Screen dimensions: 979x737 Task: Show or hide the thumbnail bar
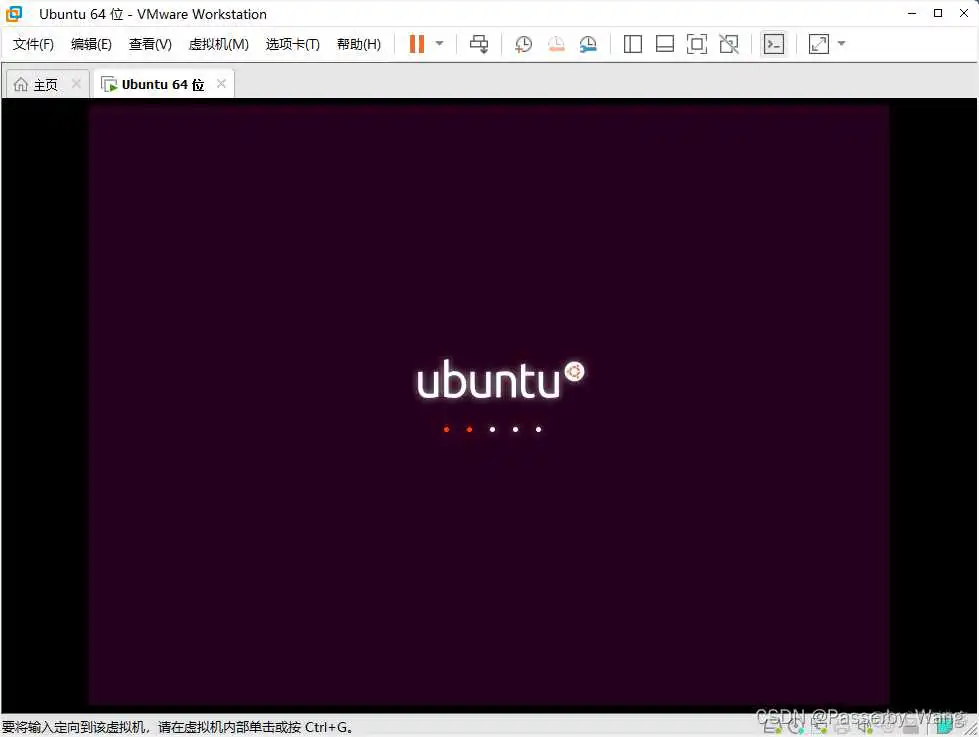pos(665,44)
